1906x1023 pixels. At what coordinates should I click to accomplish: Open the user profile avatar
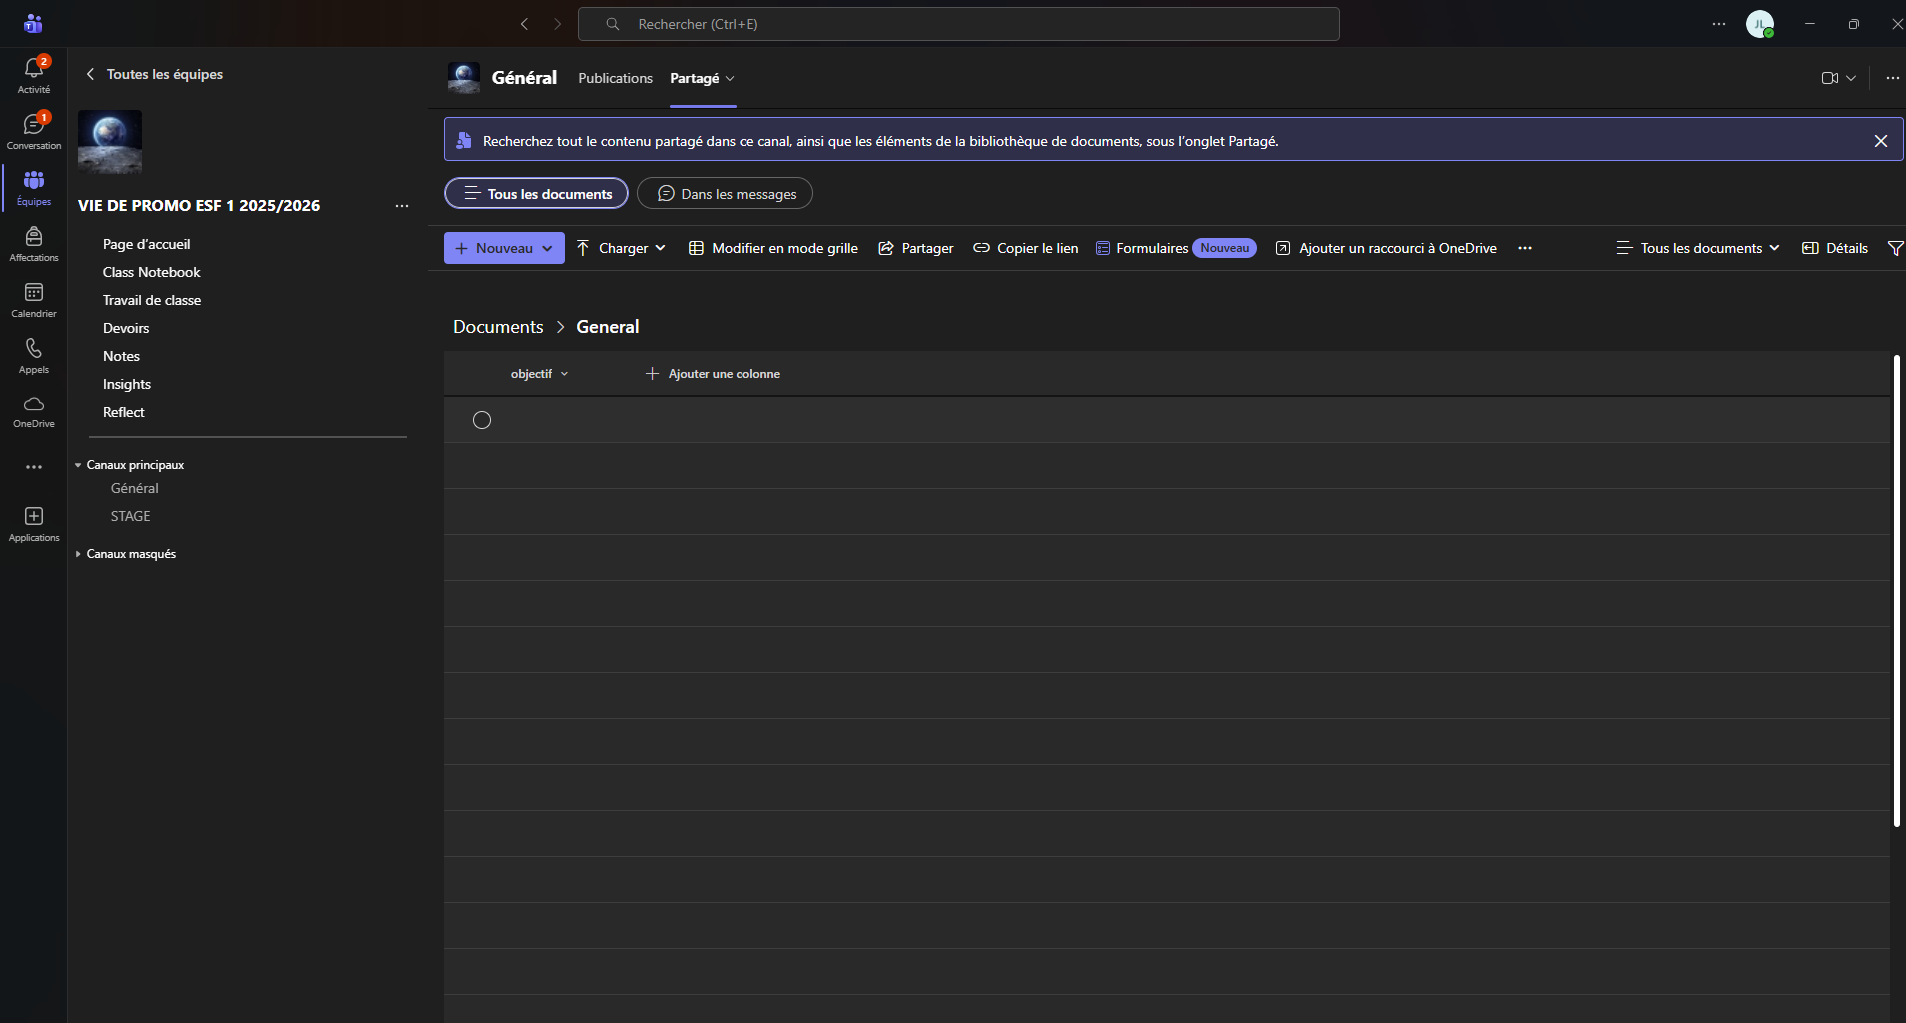(1760, 24)
